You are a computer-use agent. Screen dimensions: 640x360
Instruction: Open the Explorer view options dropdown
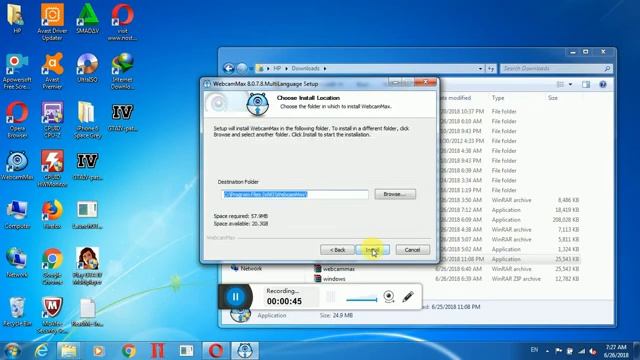pos(570,84)
